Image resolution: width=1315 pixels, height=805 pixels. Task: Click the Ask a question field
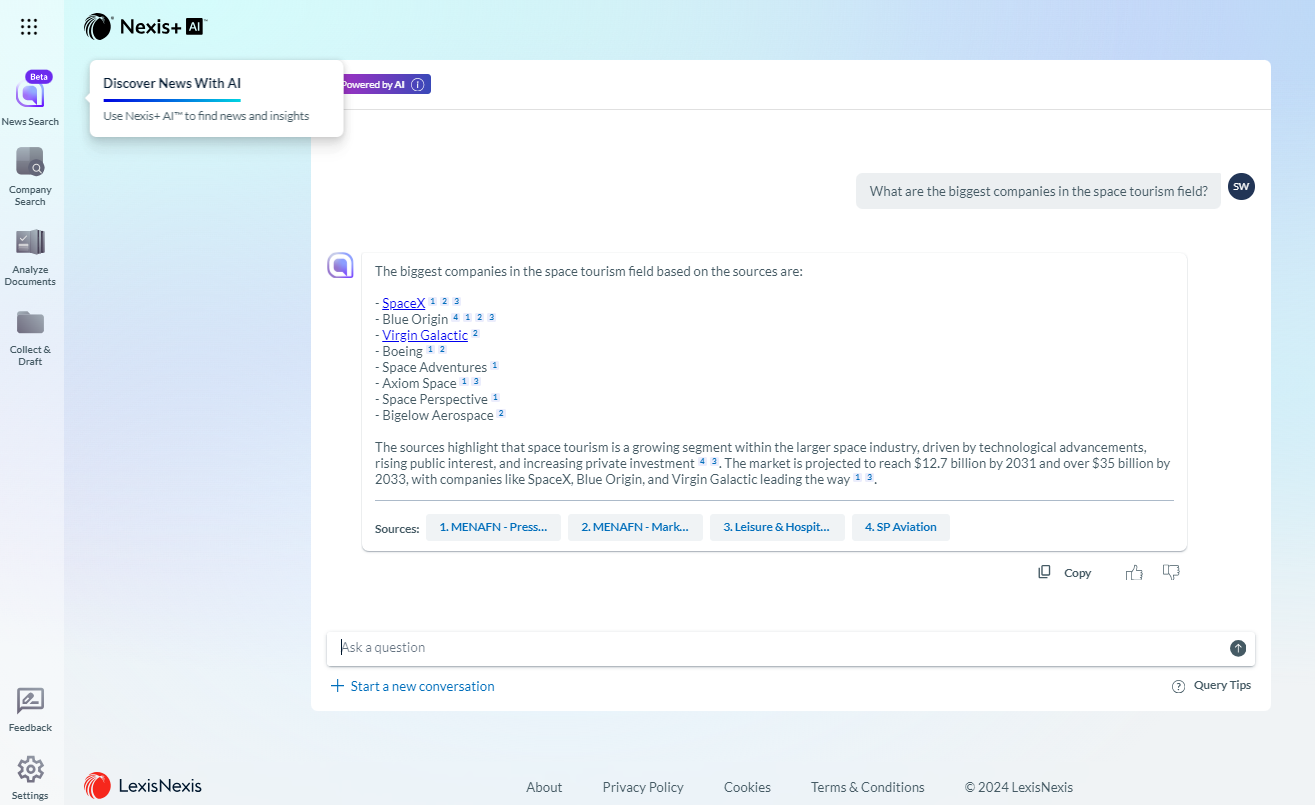(x=780, y=648)
